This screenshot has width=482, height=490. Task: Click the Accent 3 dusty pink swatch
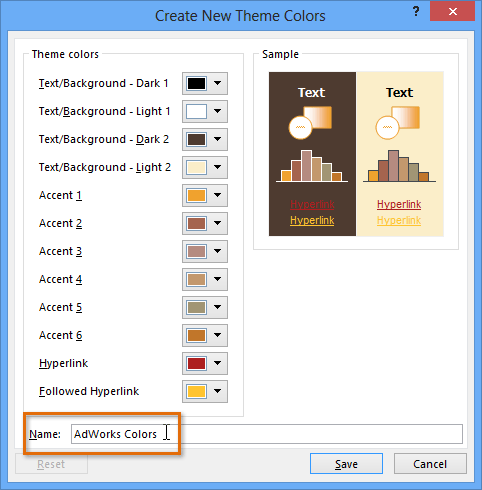point(196,251)
